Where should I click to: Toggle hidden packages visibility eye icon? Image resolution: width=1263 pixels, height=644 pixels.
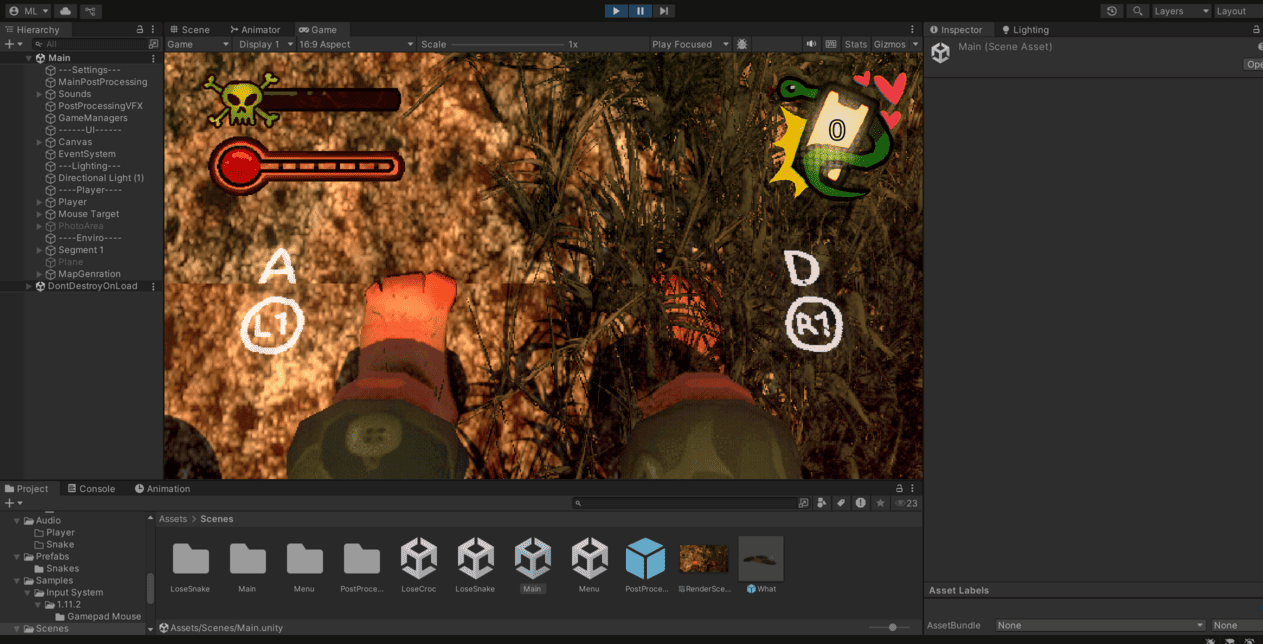coord(905,503)
